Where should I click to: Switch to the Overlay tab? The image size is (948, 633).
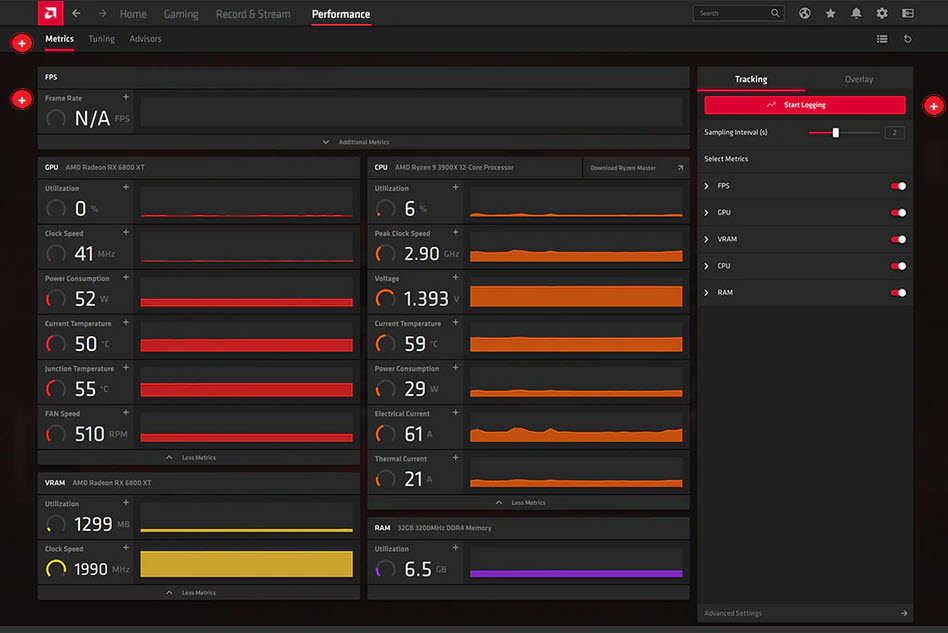[x=859, y=79]
